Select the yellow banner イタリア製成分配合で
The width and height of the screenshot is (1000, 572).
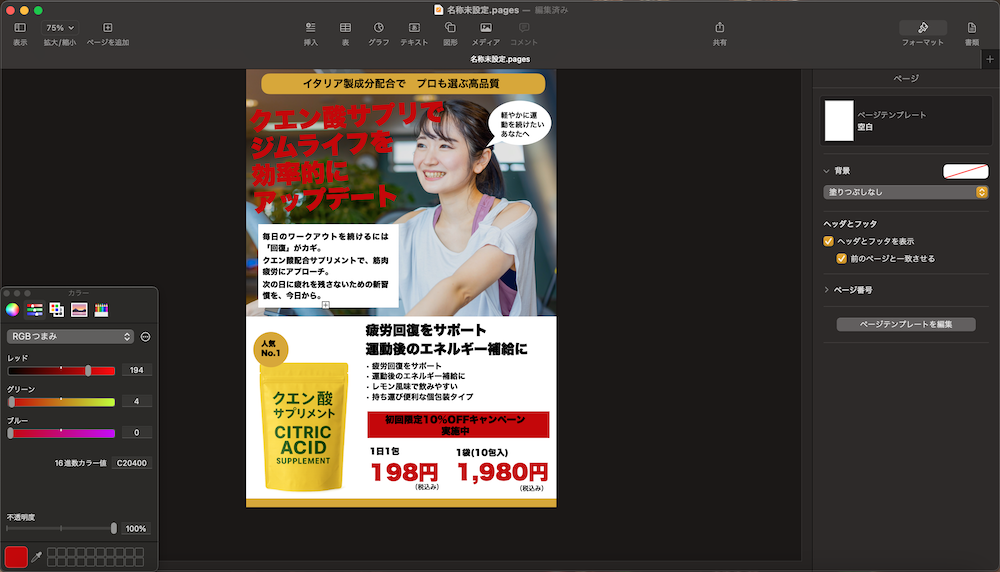coord(403,84)
